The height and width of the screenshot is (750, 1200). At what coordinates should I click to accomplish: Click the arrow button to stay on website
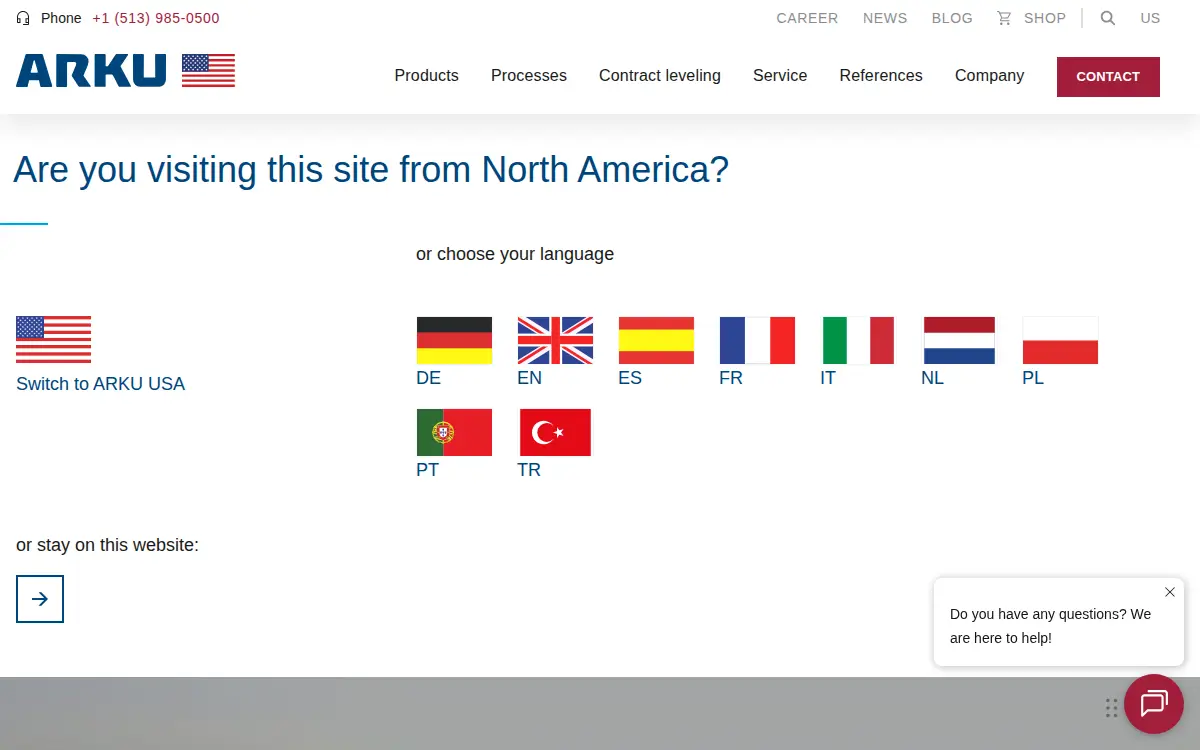tap(40, 599)
